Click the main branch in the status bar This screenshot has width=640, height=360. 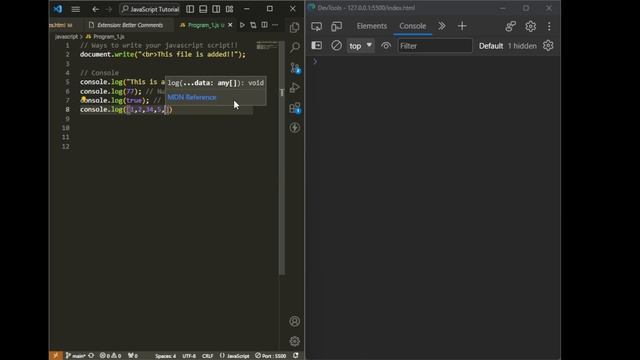click(75, 356)
